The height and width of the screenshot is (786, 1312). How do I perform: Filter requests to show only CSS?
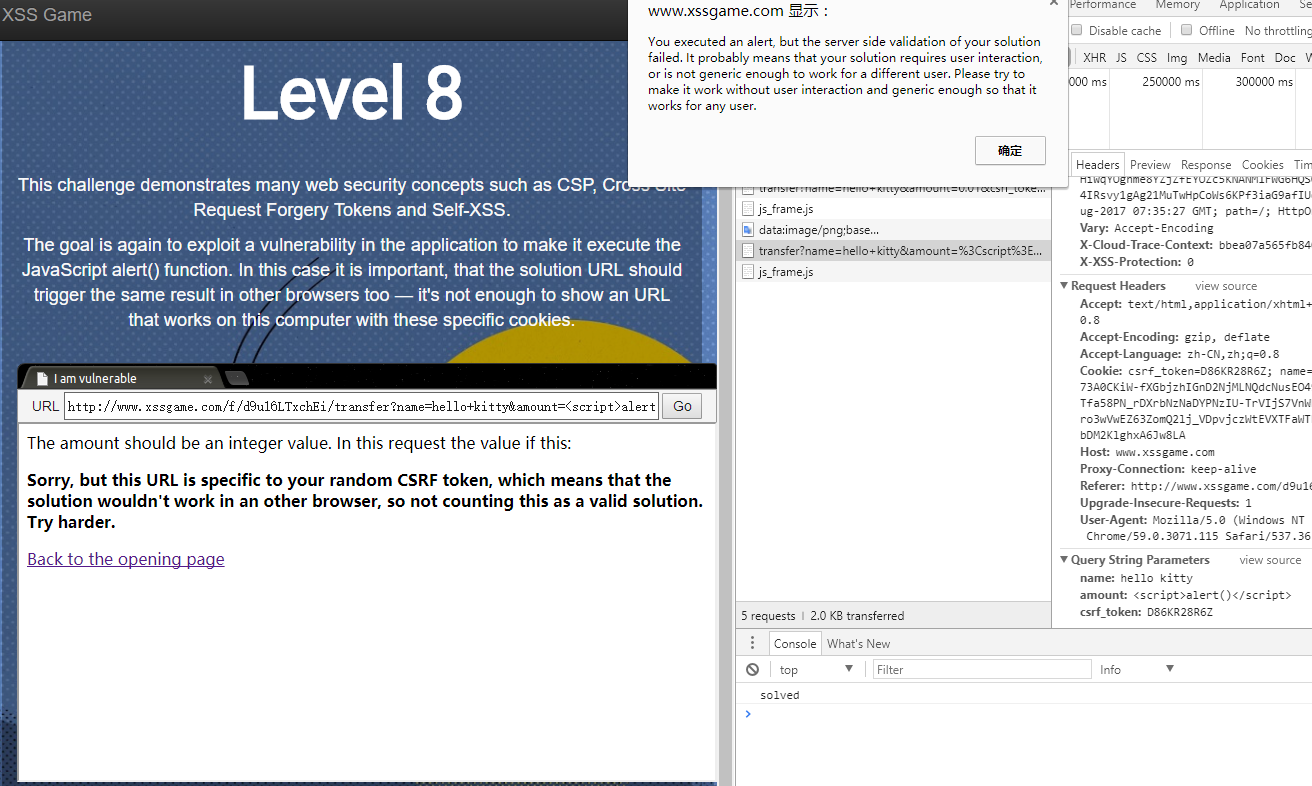(x=1146, y=57)
